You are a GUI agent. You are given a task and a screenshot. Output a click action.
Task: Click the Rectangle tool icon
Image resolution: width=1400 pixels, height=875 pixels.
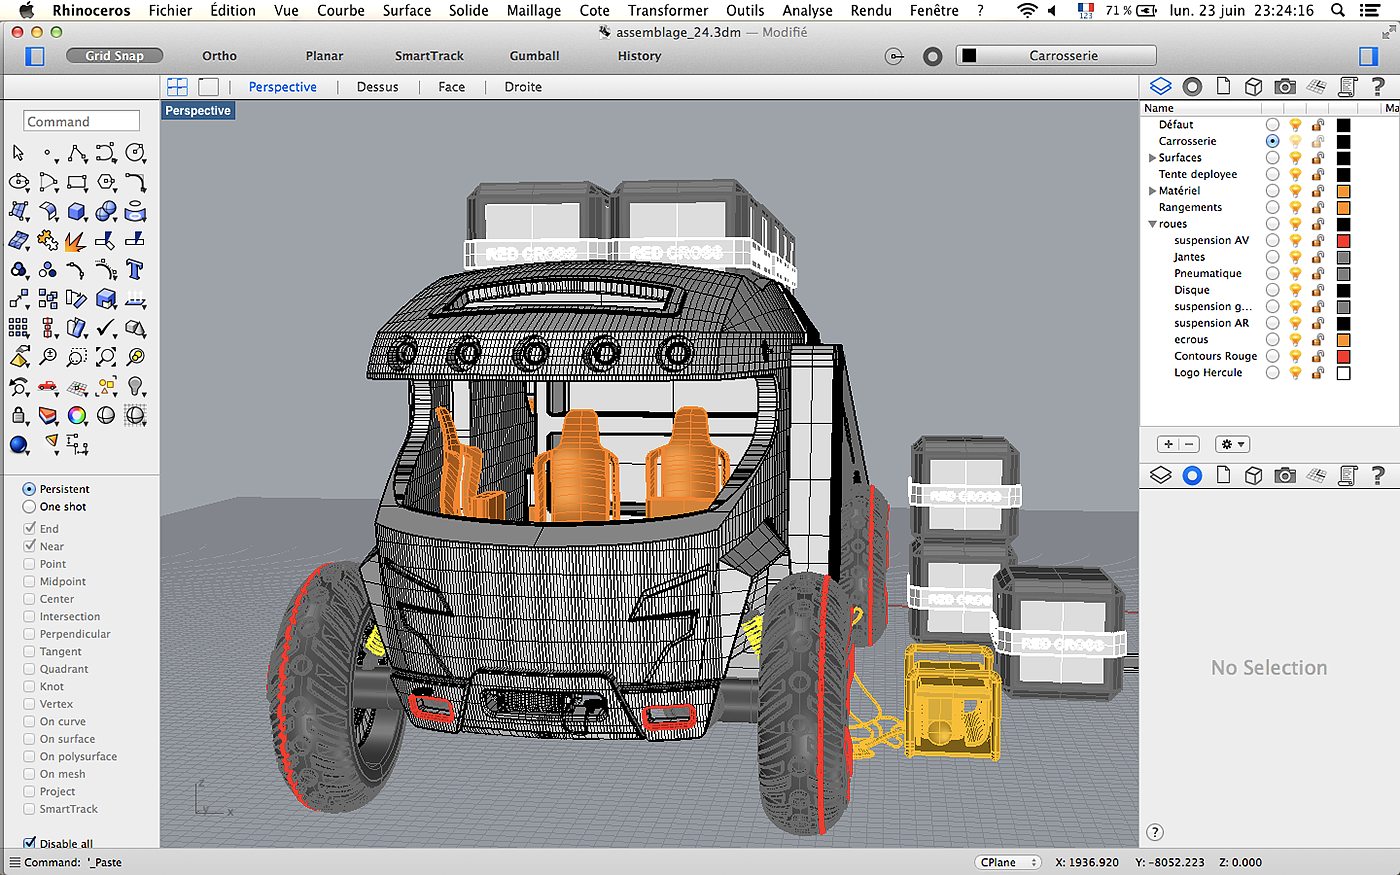point(77,182)
